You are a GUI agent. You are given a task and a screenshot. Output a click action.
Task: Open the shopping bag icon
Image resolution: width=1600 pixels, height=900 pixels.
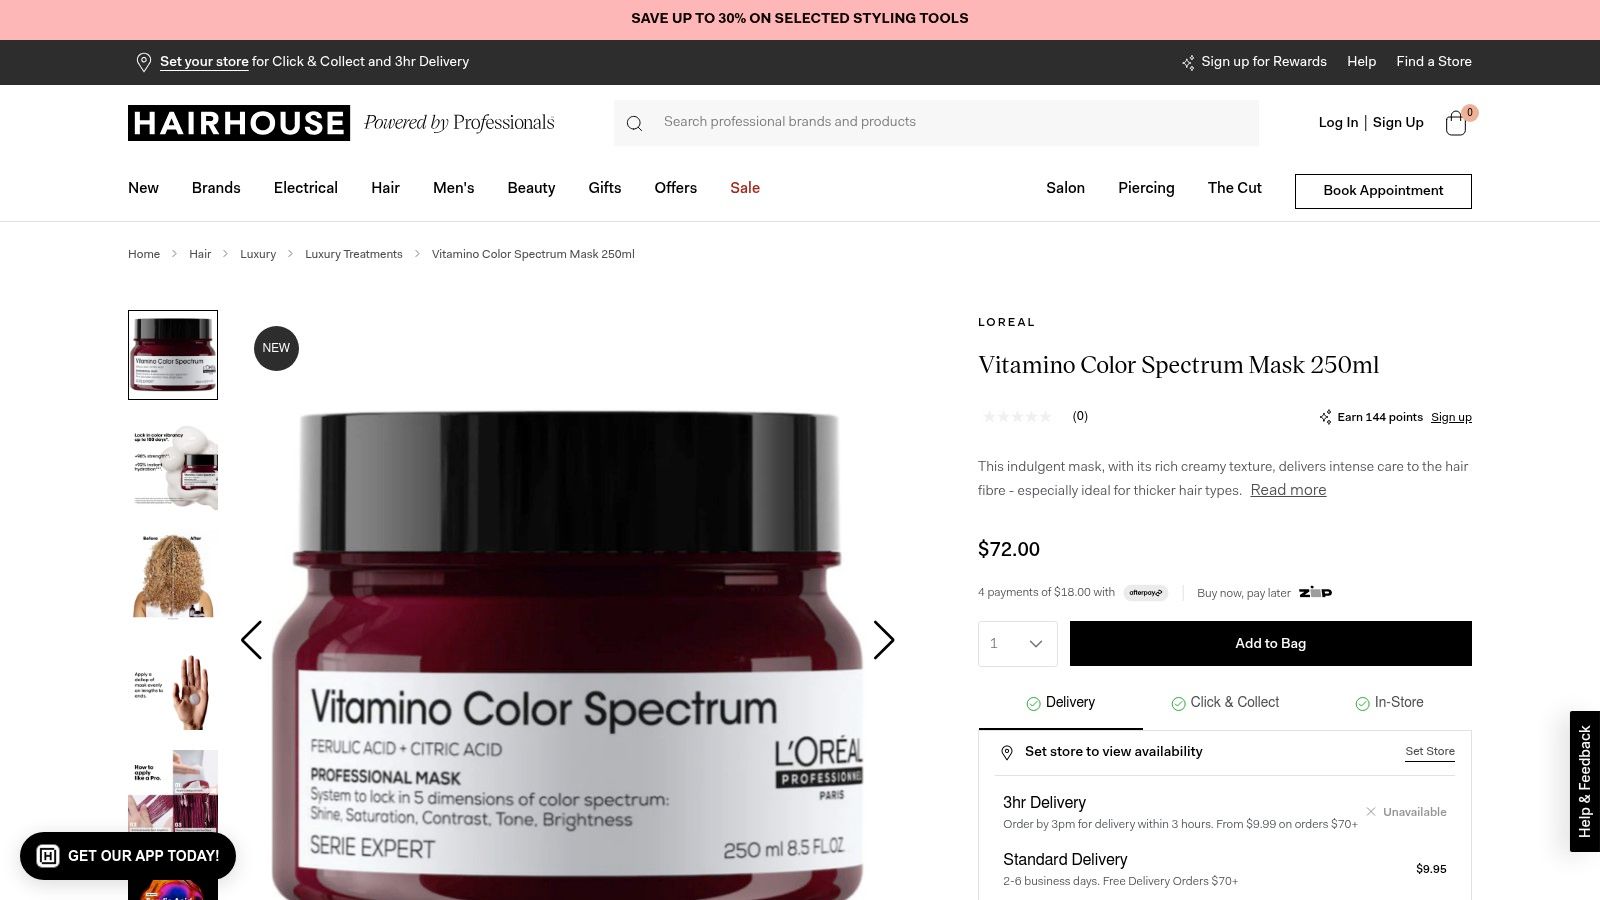[x=1456, y=123]
